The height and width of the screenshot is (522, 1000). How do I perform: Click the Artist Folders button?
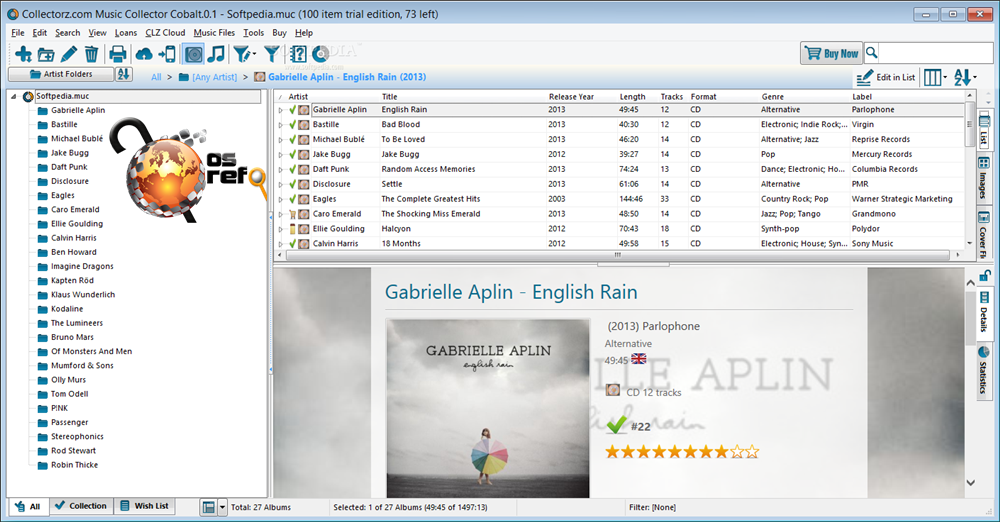(61, 74)
